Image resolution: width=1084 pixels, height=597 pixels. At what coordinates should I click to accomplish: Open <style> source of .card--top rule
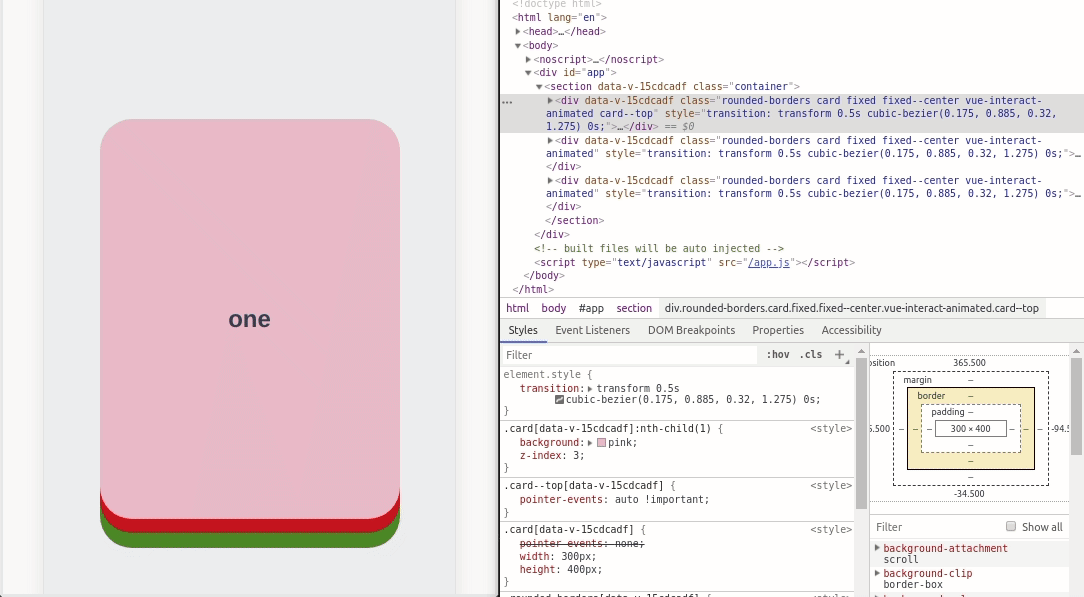point(831,486)
